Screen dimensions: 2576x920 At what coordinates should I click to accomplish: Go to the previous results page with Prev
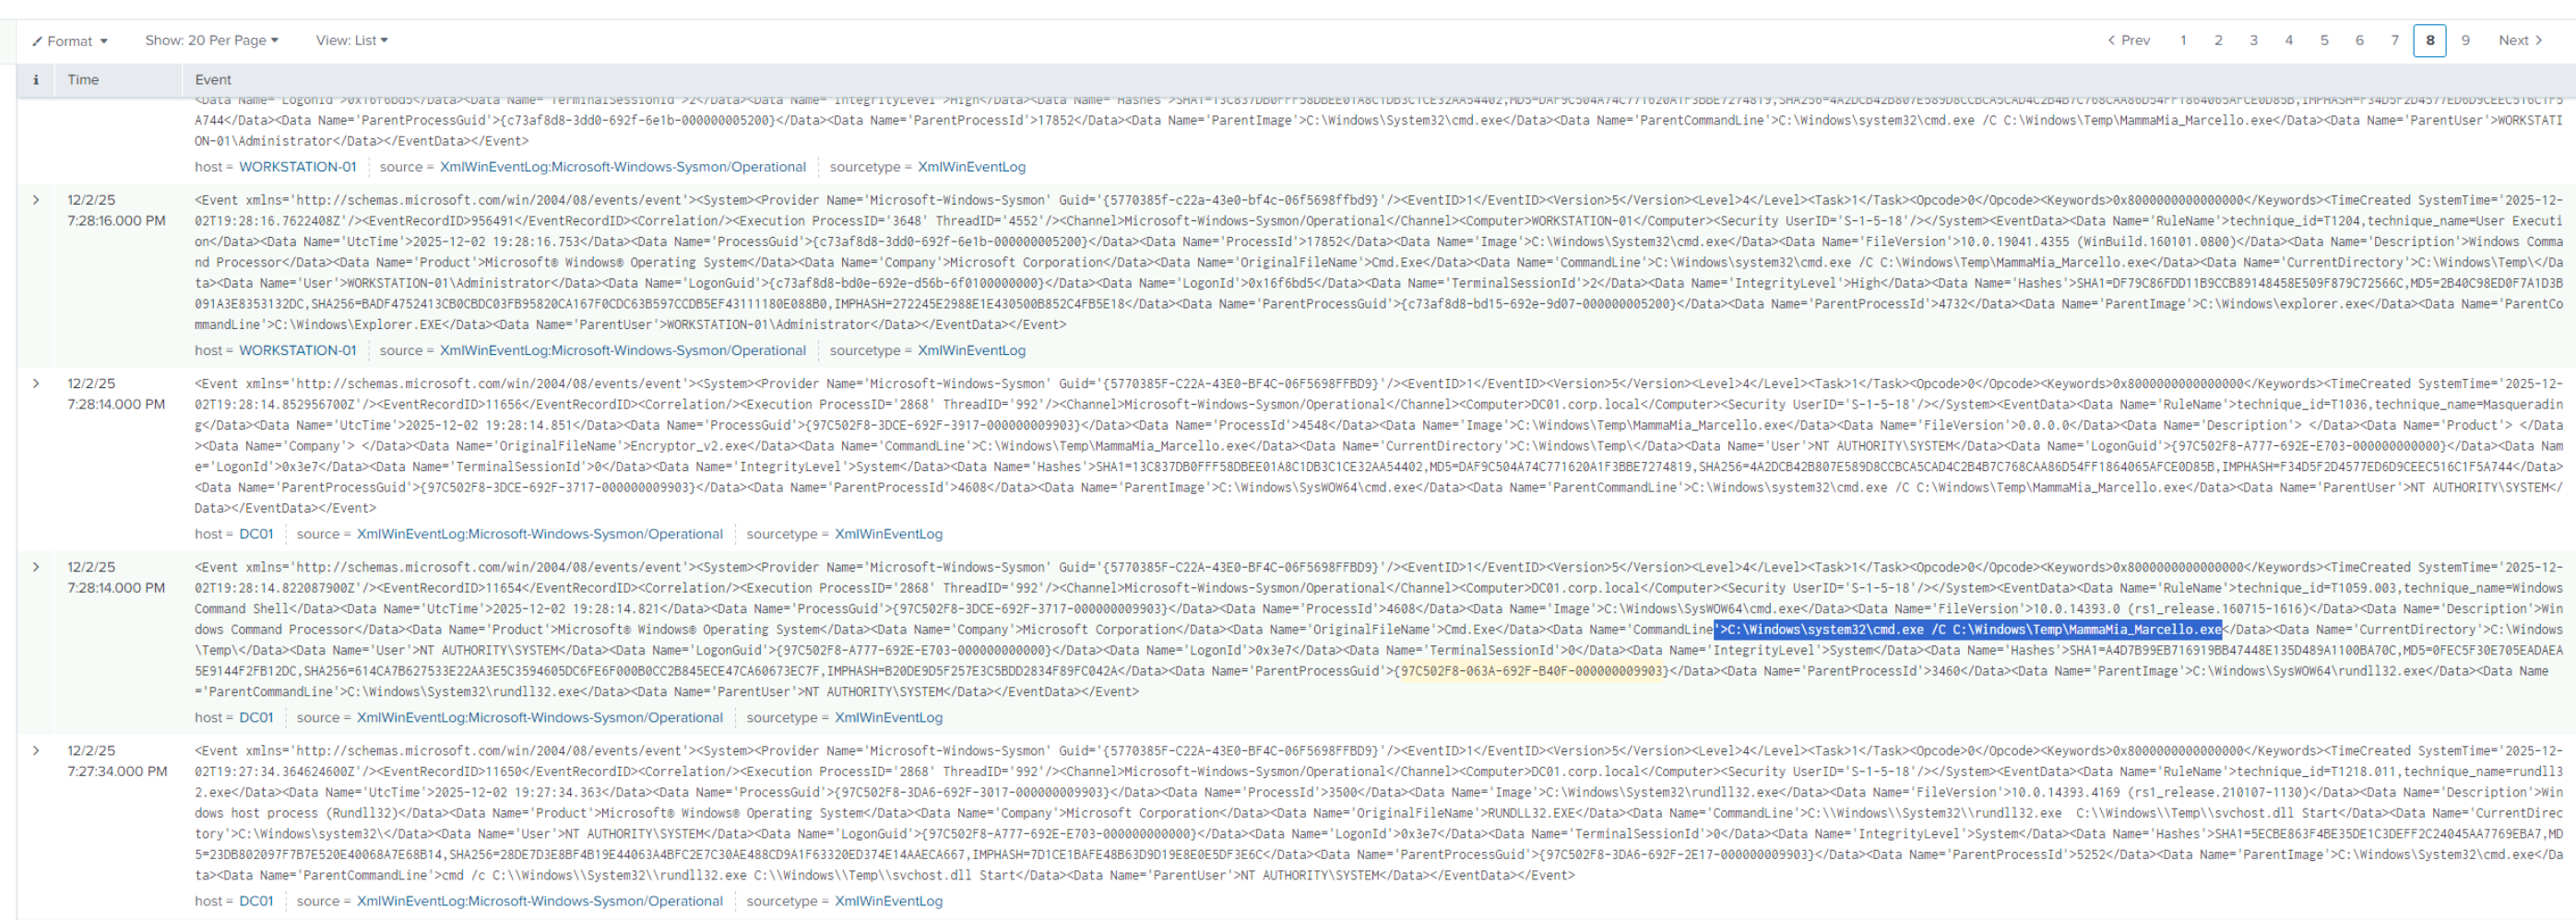[x=2128, y=40]
